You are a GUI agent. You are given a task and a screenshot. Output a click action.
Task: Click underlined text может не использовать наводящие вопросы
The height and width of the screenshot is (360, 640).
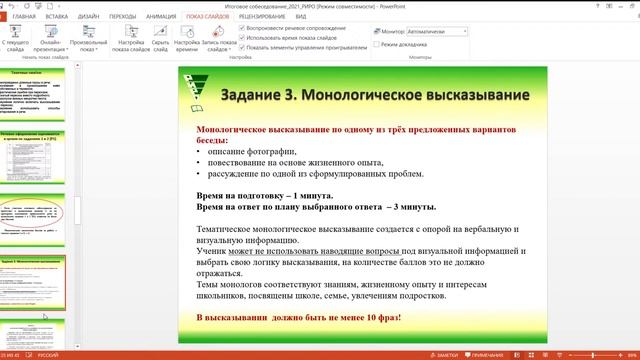pos(314,251)
